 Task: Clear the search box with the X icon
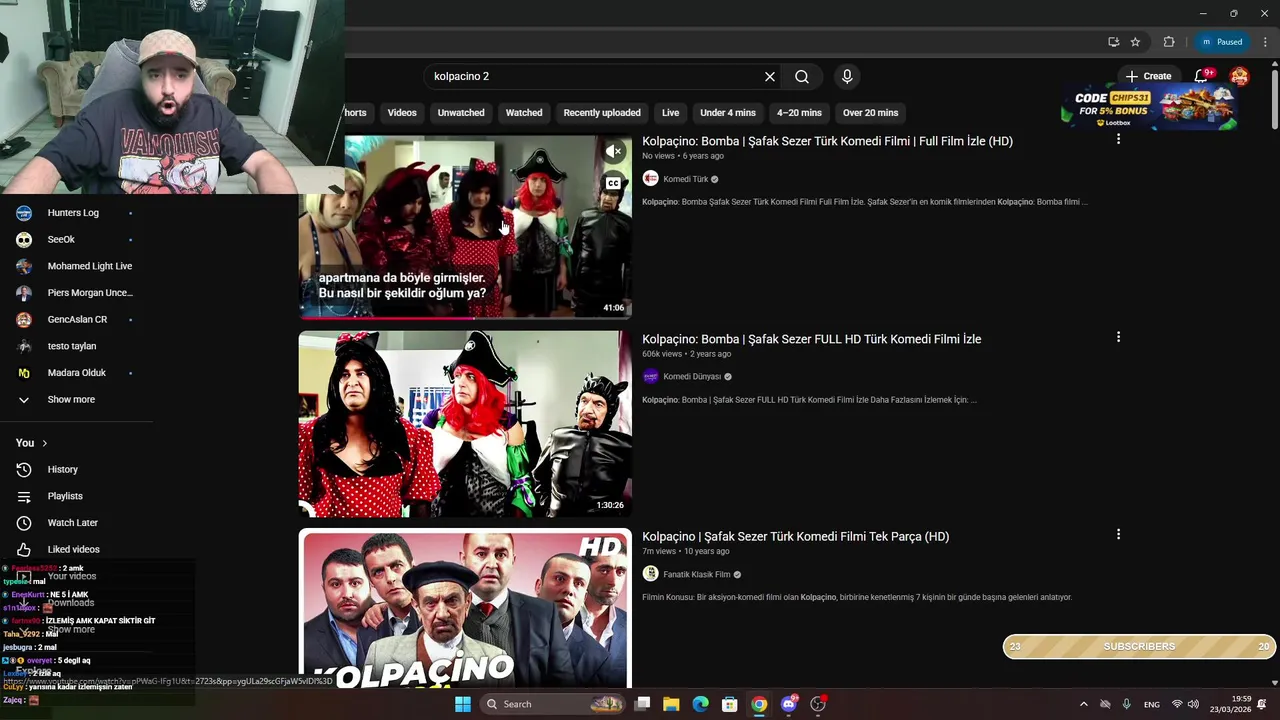click(x=770, y=77)
